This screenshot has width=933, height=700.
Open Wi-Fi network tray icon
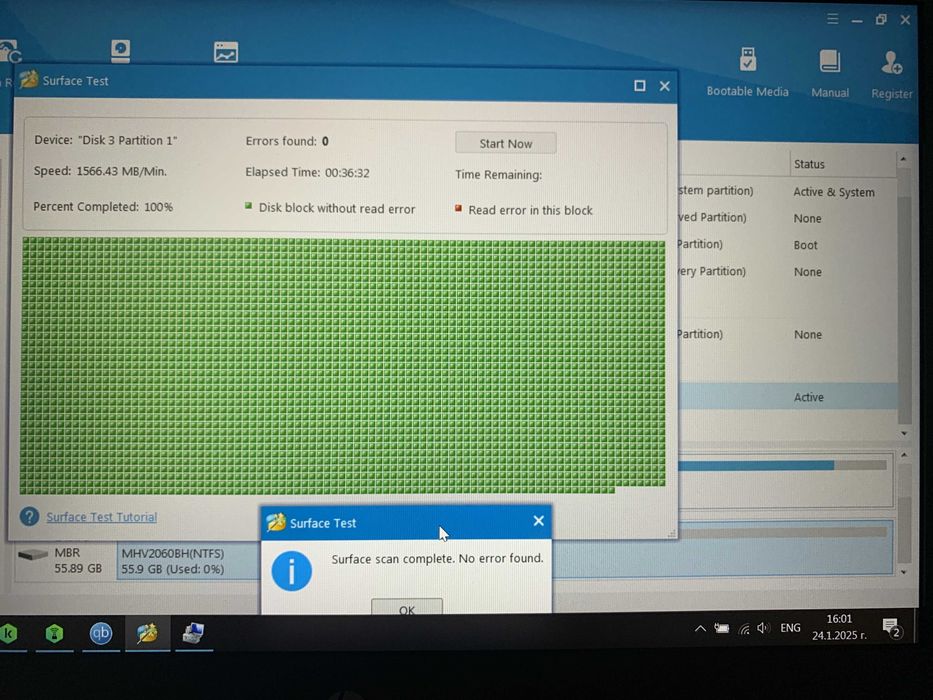(x=744, y=629)
